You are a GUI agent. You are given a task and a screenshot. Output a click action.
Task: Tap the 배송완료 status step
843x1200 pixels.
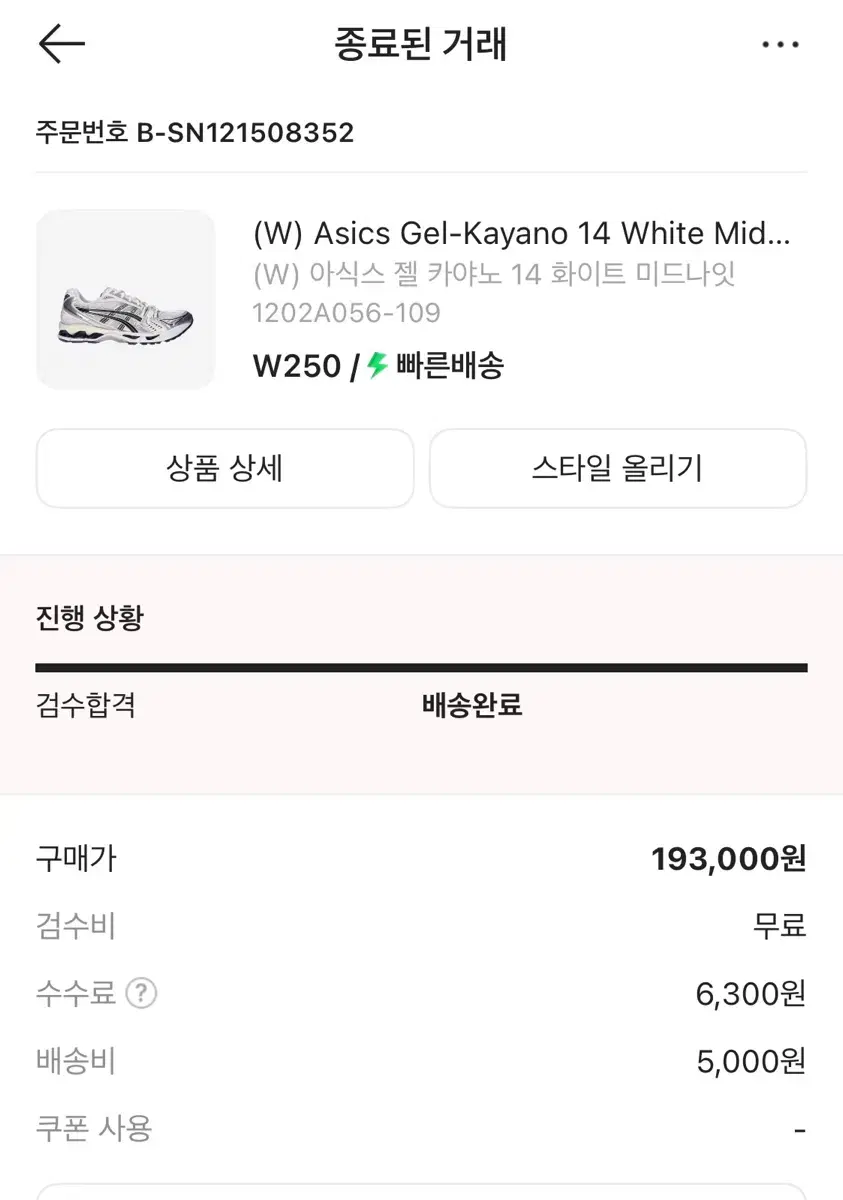click(472, 706)
